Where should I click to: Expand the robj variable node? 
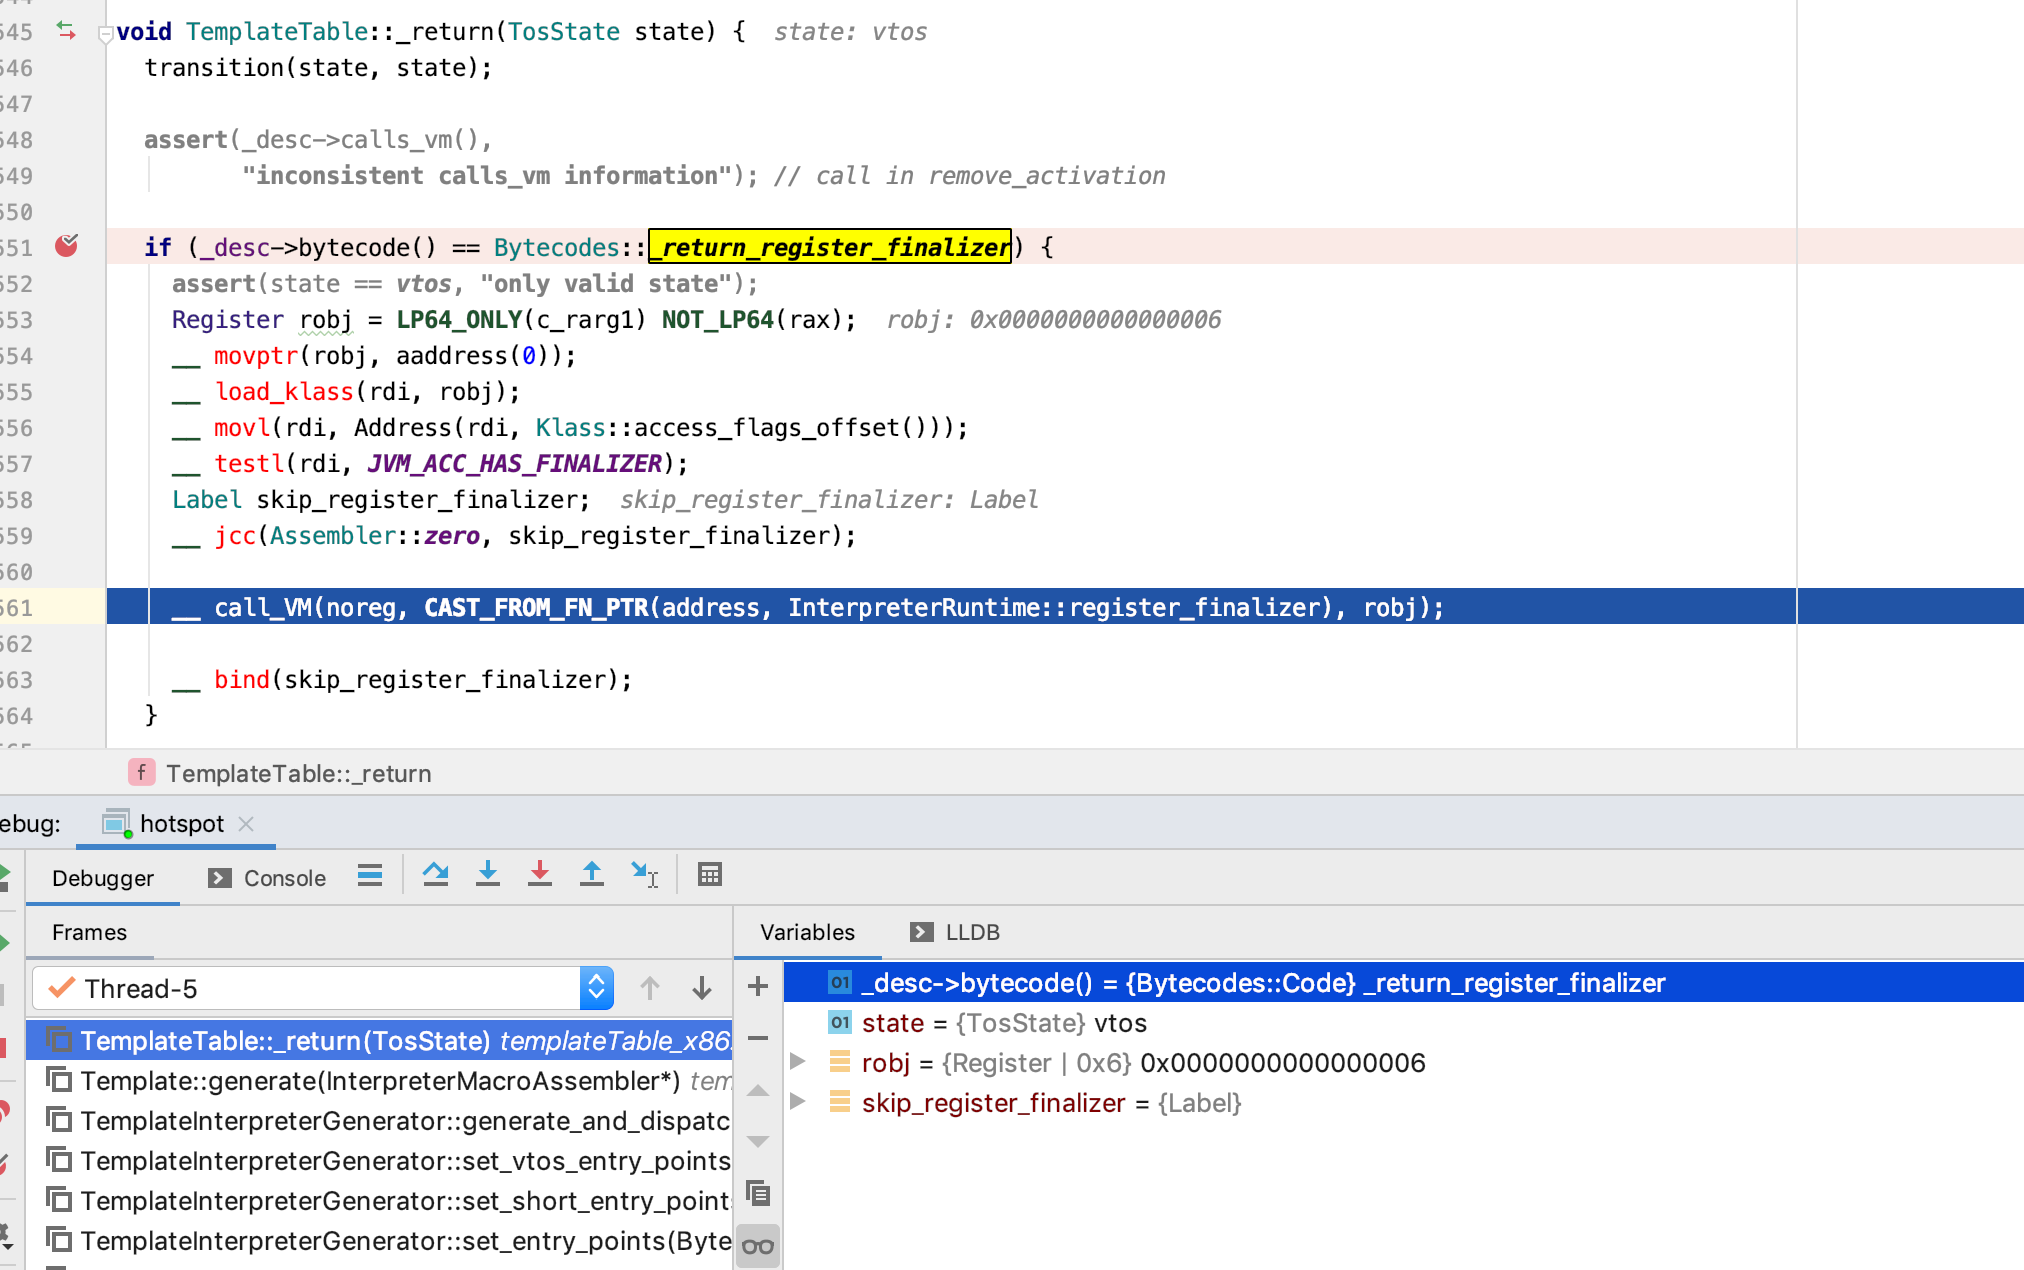[798, 1062]
